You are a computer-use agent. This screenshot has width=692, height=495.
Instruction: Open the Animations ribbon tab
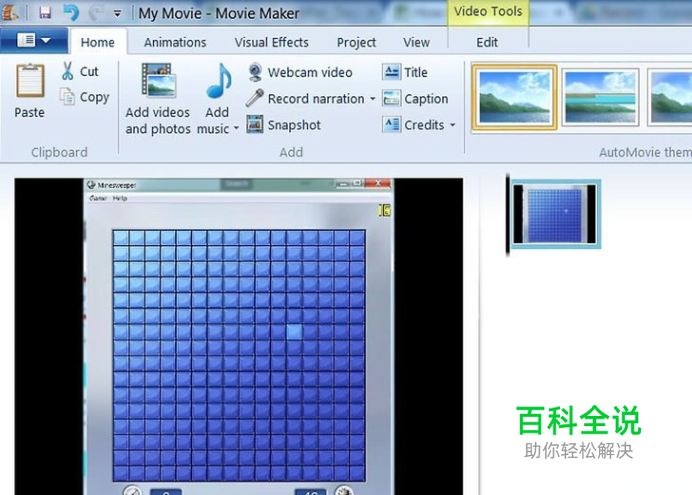point(175,42)
